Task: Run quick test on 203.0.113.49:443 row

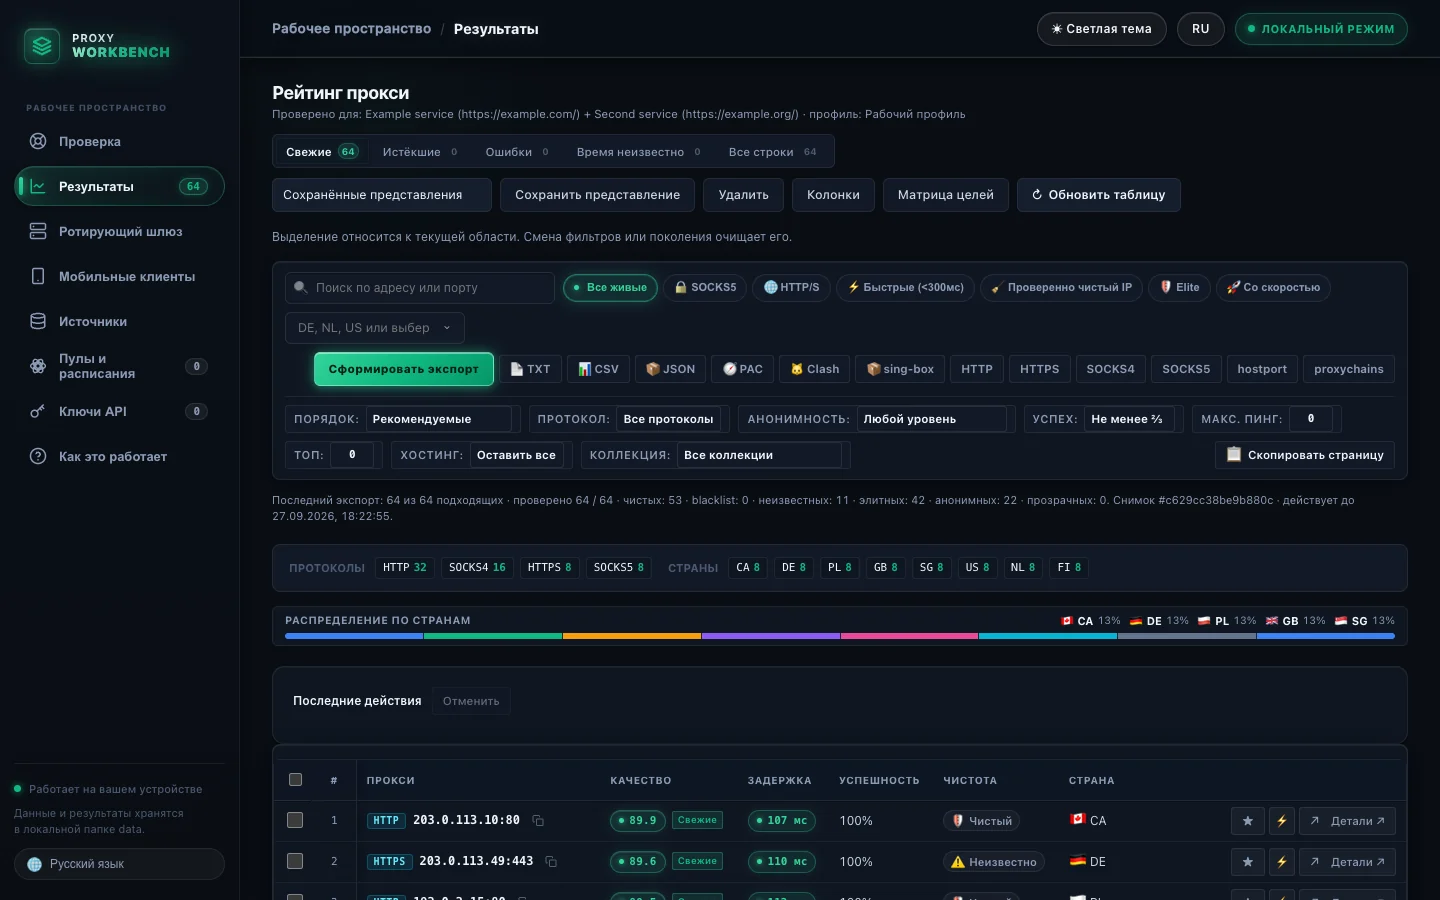Action: click(x=1282, y=862)
